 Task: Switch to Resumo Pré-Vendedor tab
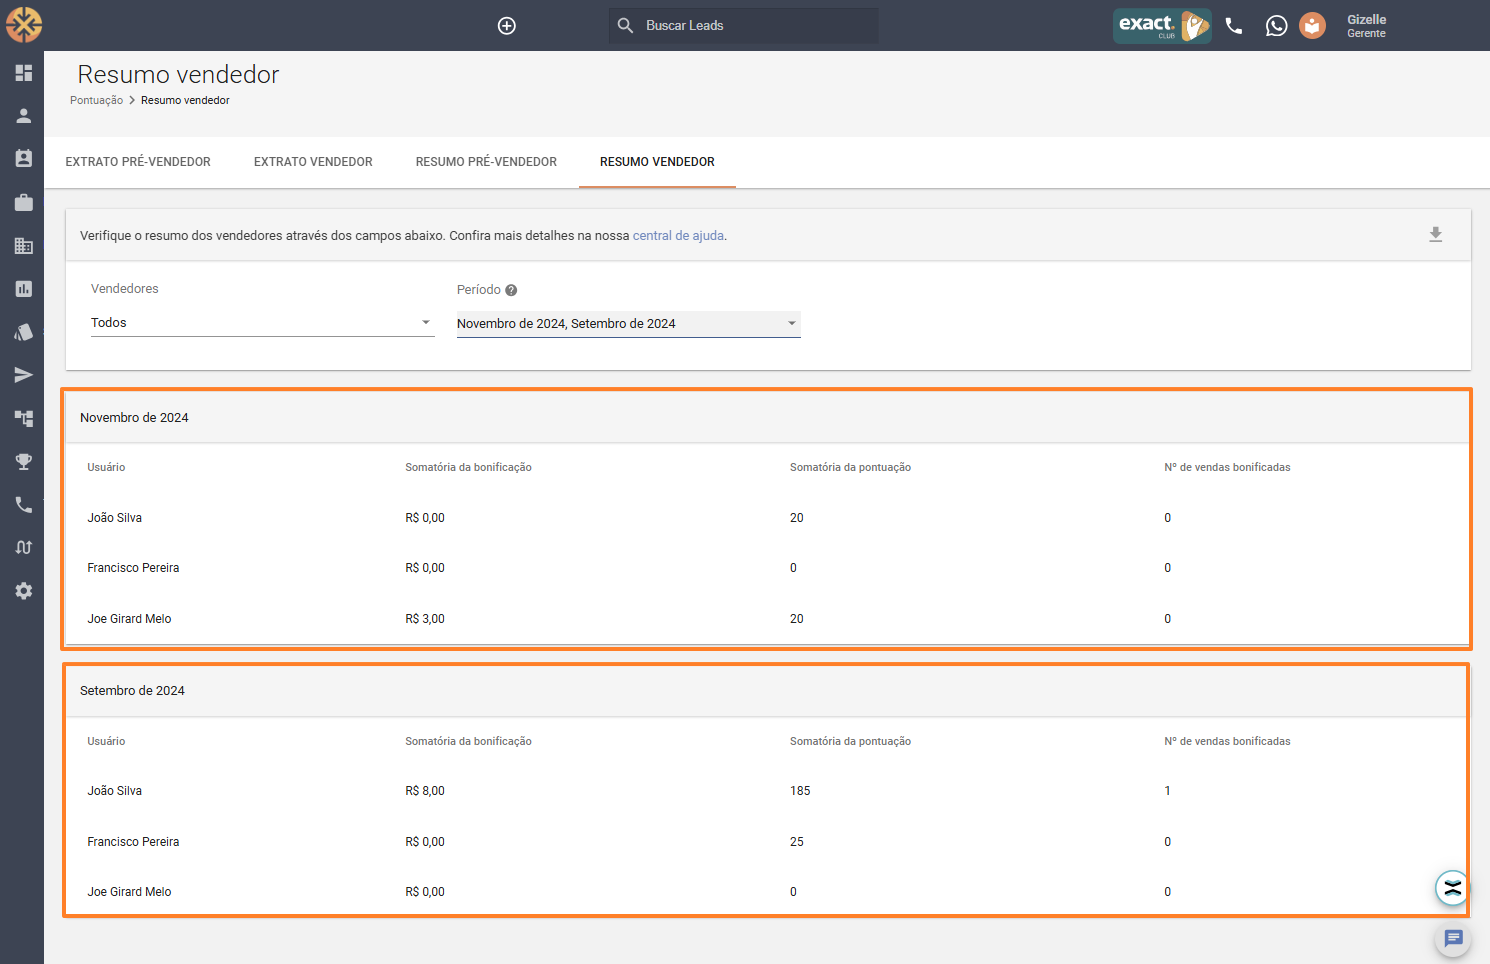486,162
